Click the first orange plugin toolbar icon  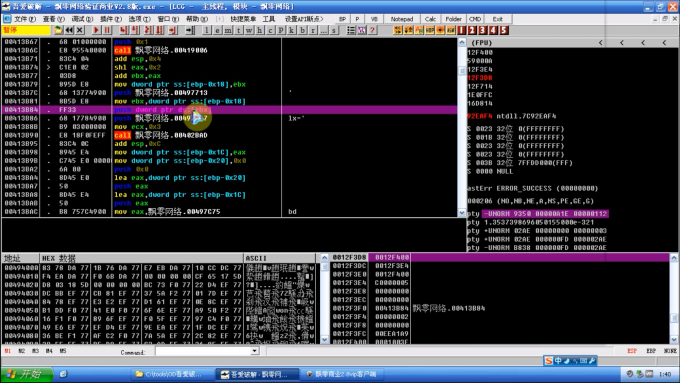point(398,30)
